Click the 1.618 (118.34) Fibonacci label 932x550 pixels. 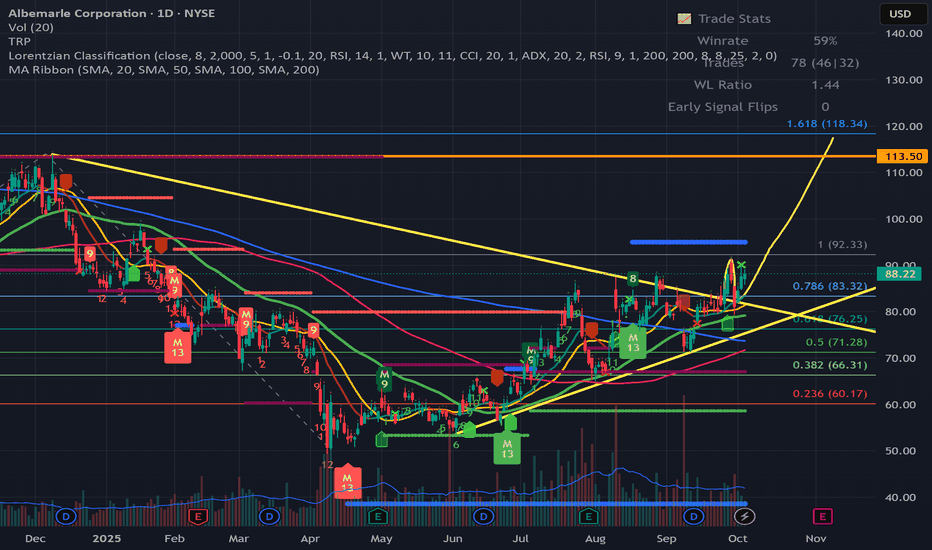(827, 124)
